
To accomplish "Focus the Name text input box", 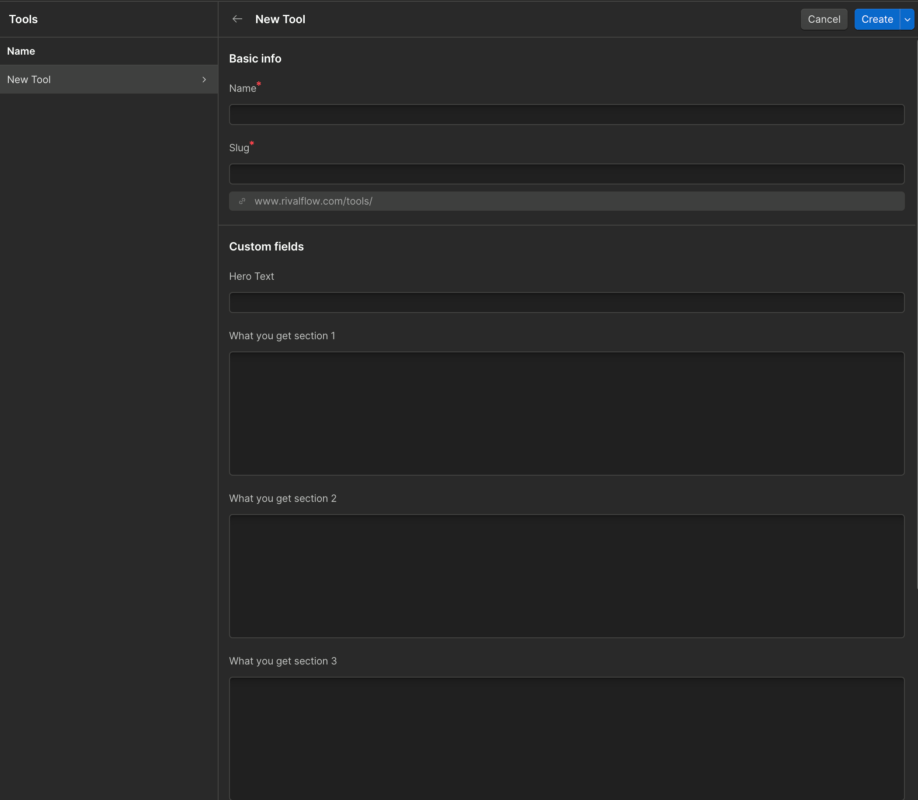I will (566, 114).
